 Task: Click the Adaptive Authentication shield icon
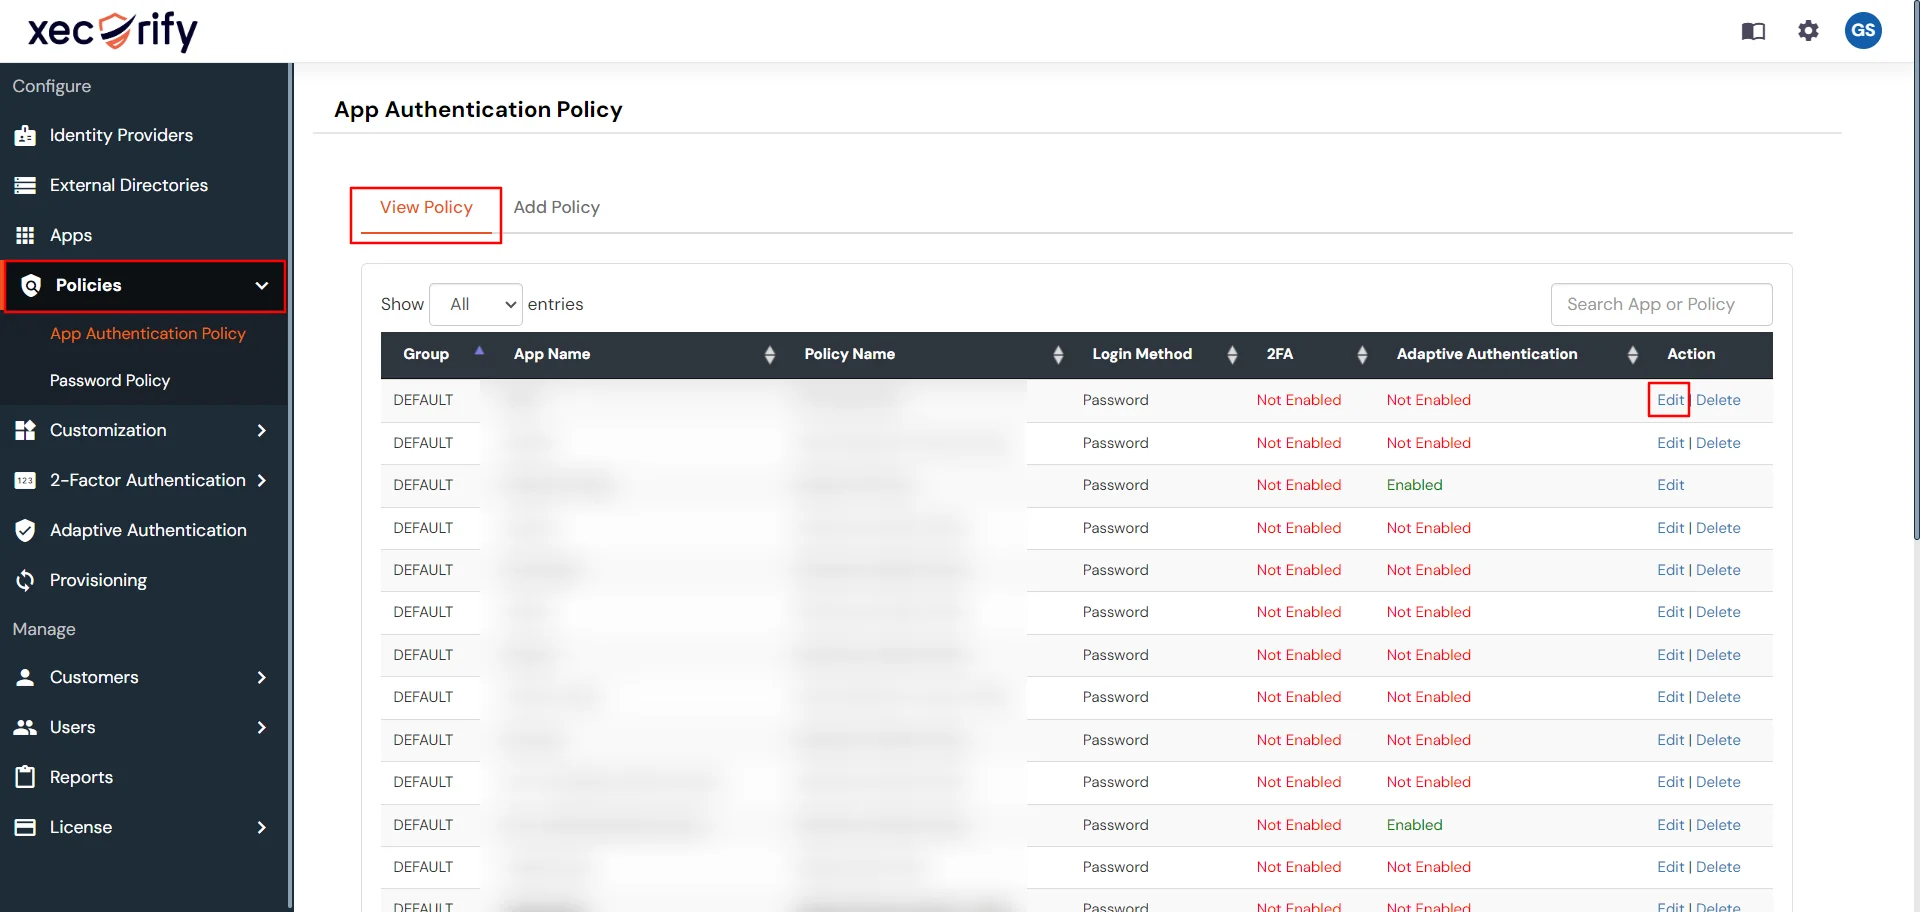(25, 530)
